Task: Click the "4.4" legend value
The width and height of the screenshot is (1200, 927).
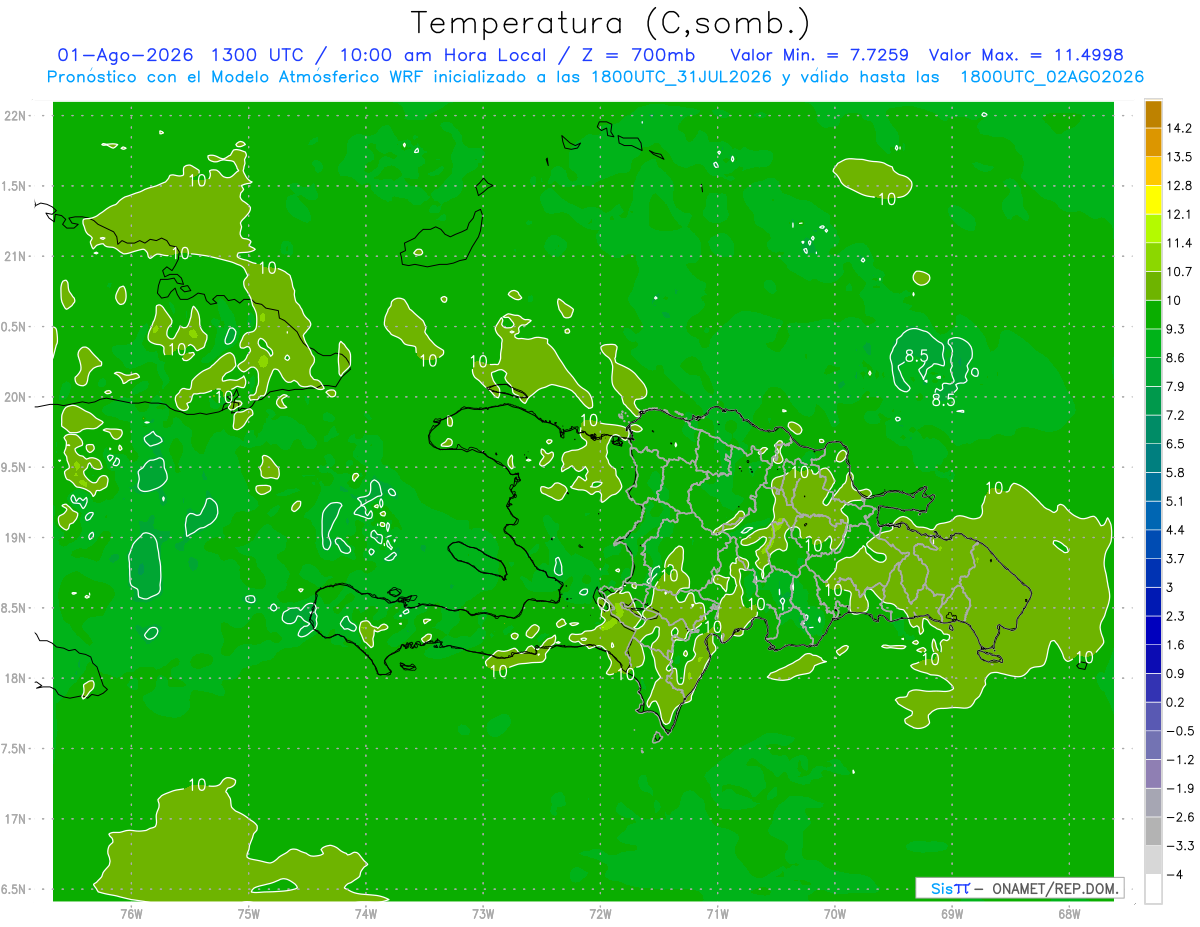Action: coord(1176,529)
